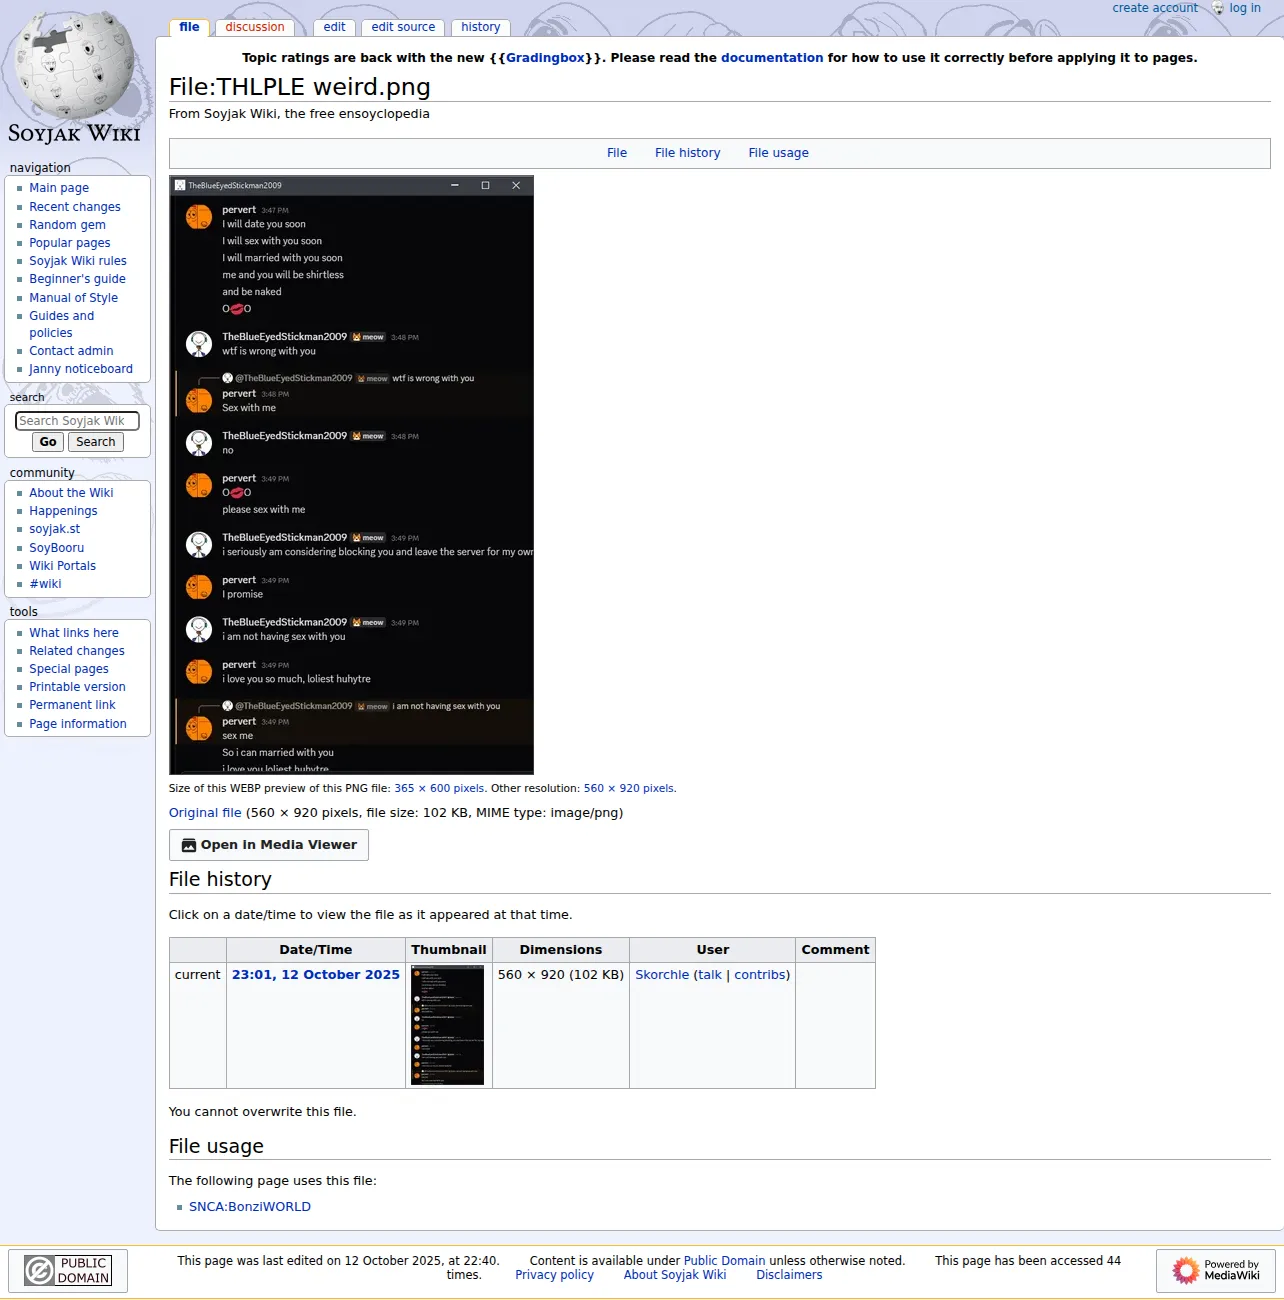The height and width of the screenshot is (1300, 1284).
Task: Click the Public Domain badge icon
Action: 68,1270
